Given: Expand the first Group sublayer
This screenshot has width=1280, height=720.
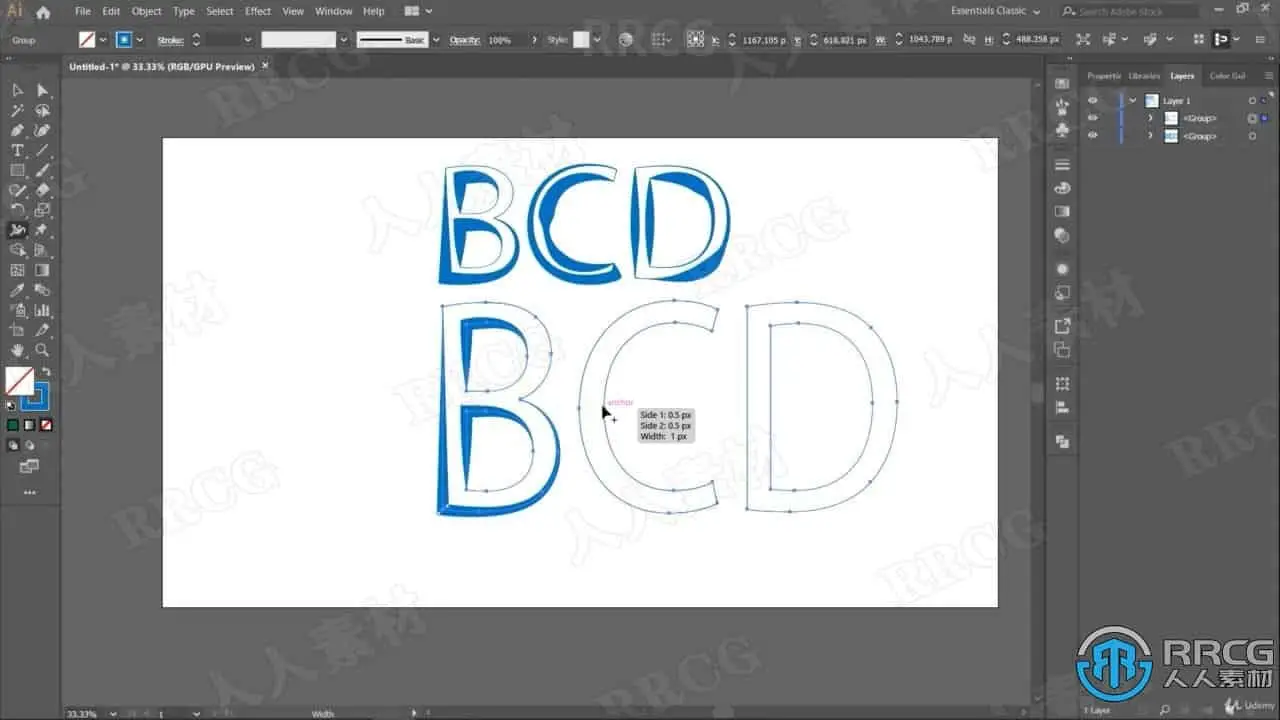Looking at the screenshot, I should pos(1150,118).
